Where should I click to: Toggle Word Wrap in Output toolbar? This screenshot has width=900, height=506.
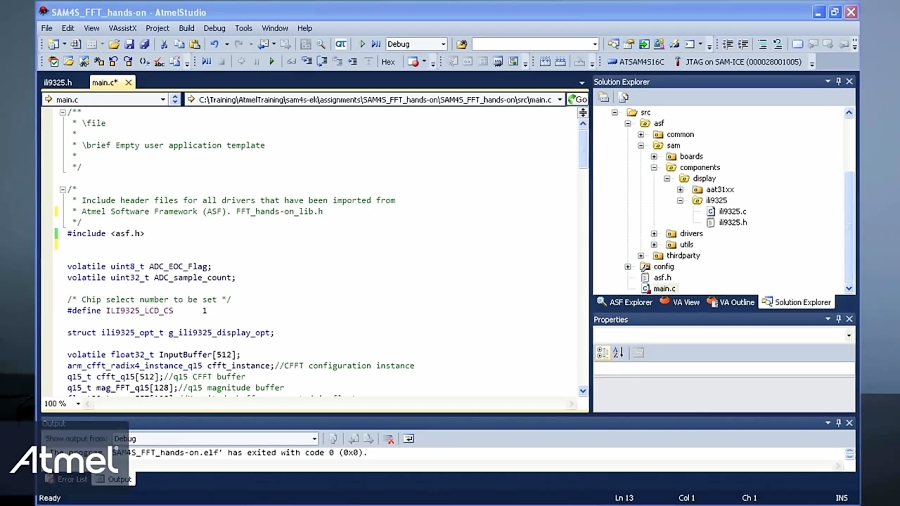click(x=408, y=439)
